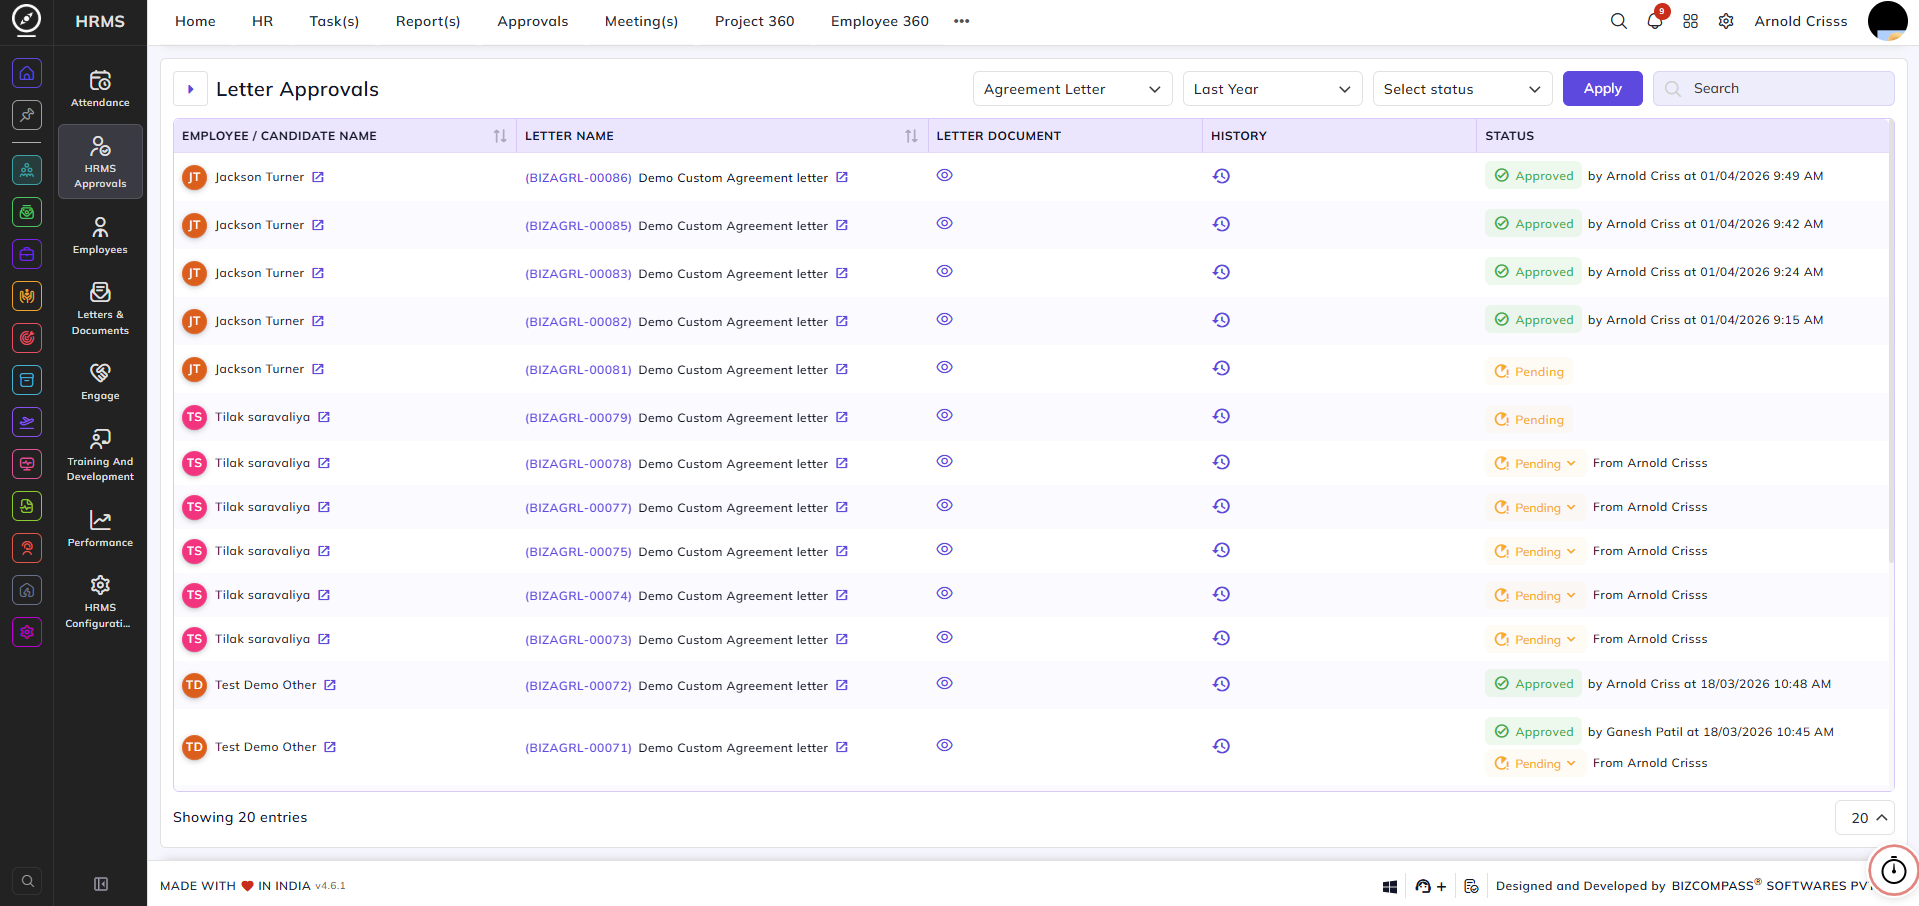The width and height of the screenshot is (1919, 906).
Task: View letter document for BIZAGRL-00083
Action: (x=944, y=271)
